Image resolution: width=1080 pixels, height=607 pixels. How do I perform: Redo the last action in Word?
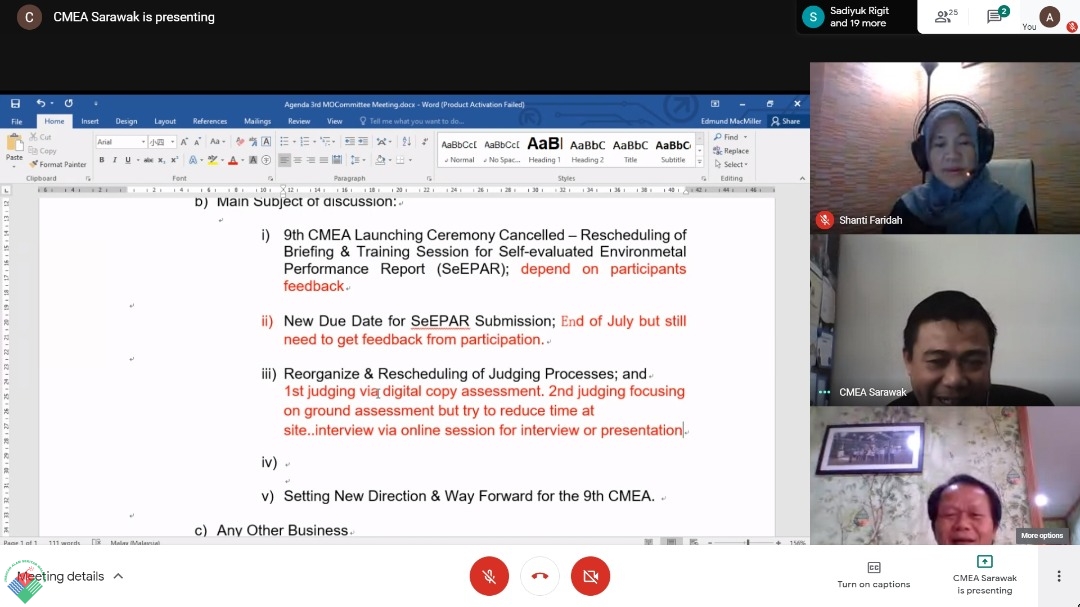click(x=68, y=103)
